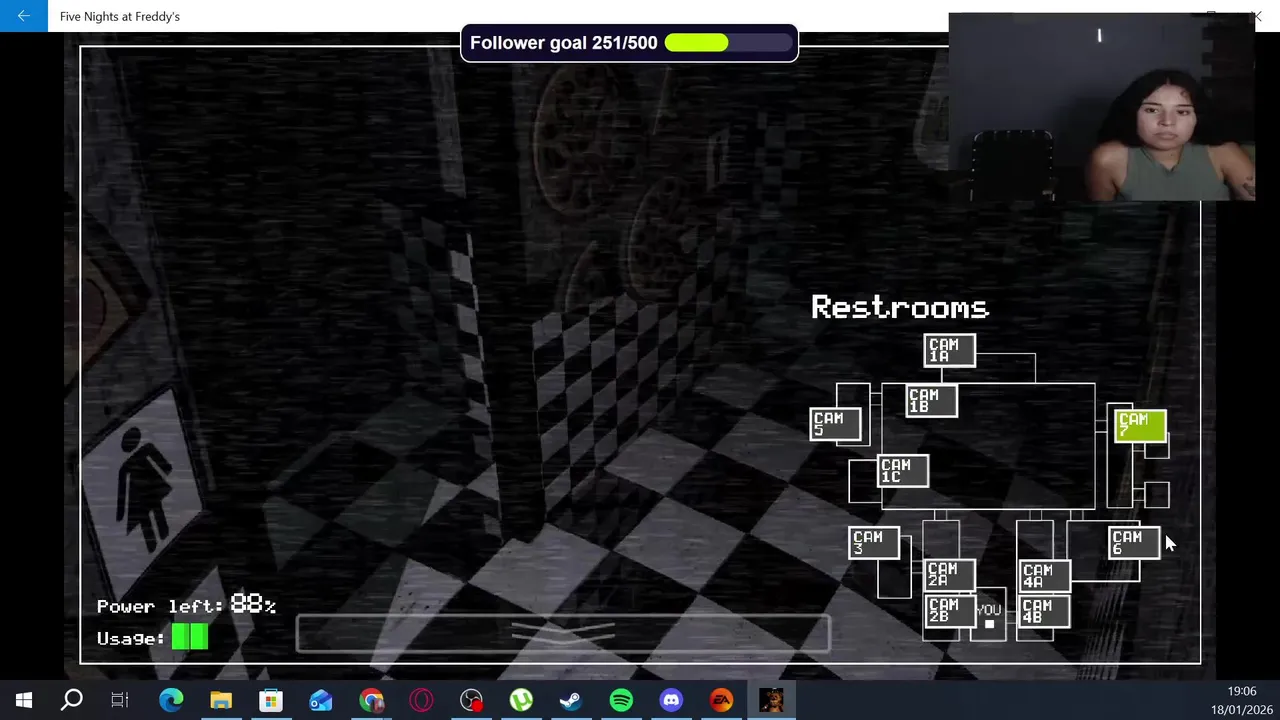The height and width of the screenshot is (720, 1280).
Task: Switch to CAM 2B camera
Action: (949, 611)
